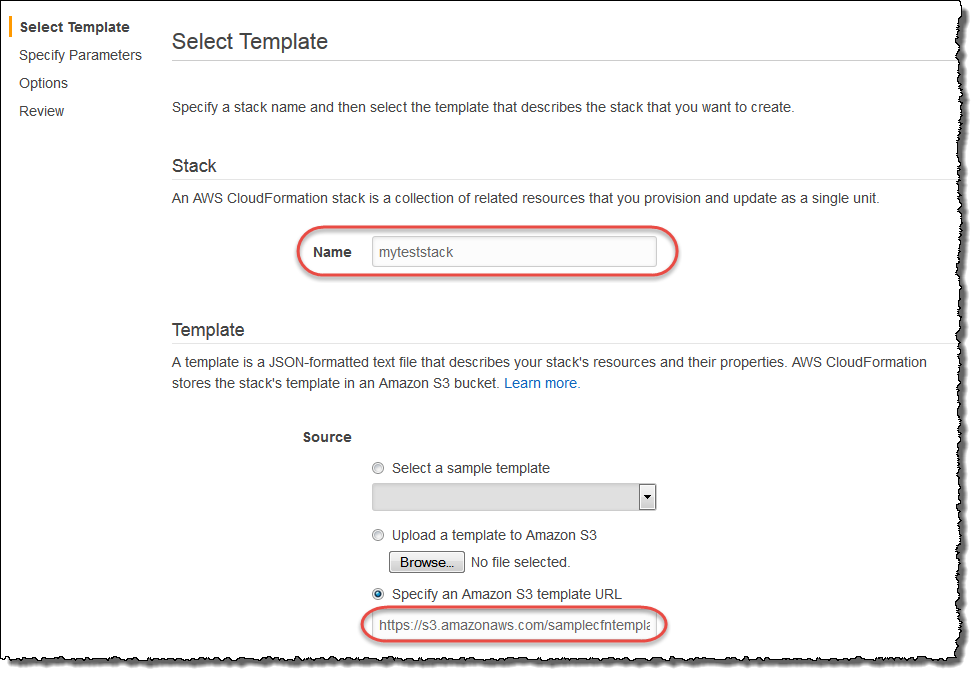Click the empty sample template combo box
Image resolution: width=978 pixels, height=679 pixels.
(x=510, y=496)
